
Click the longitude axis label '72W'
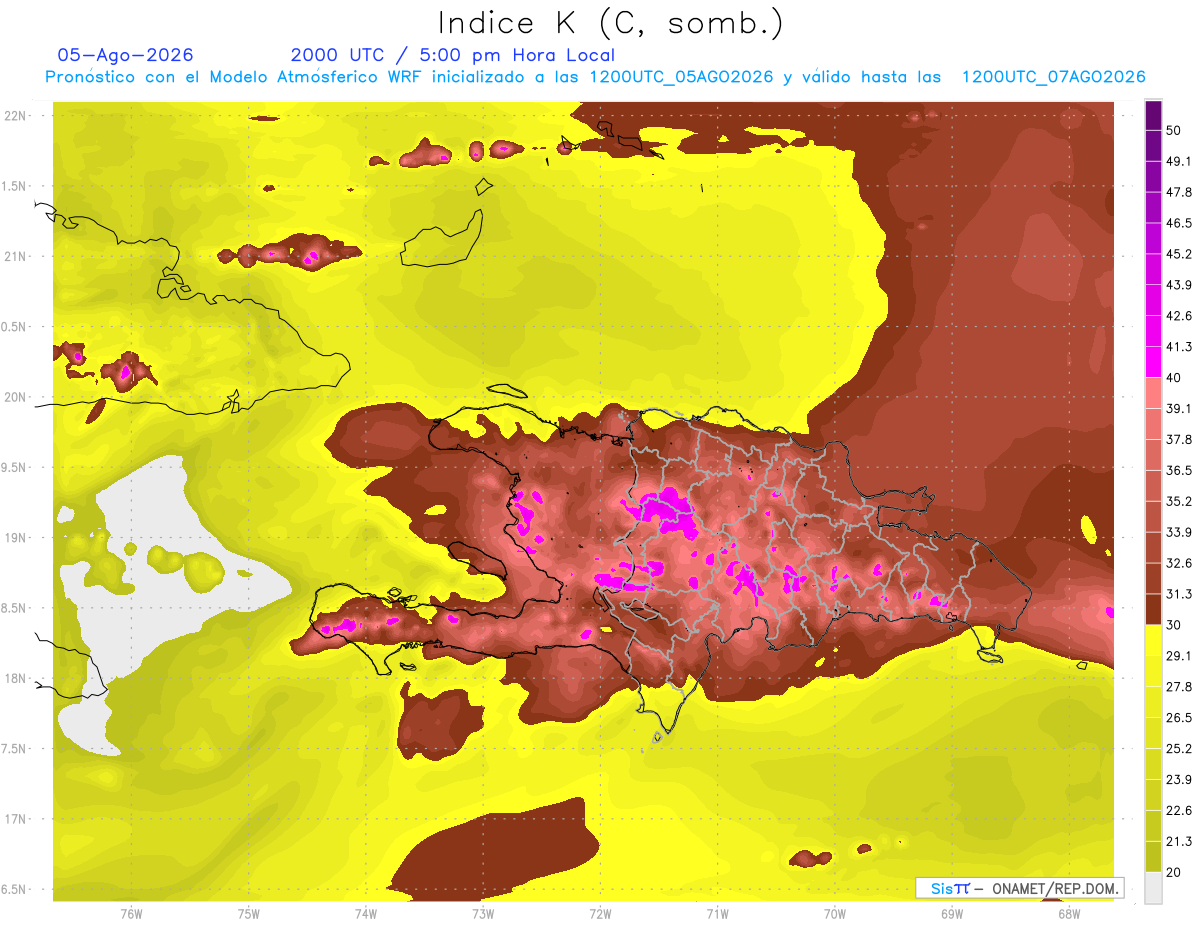(x=600, y=914)
